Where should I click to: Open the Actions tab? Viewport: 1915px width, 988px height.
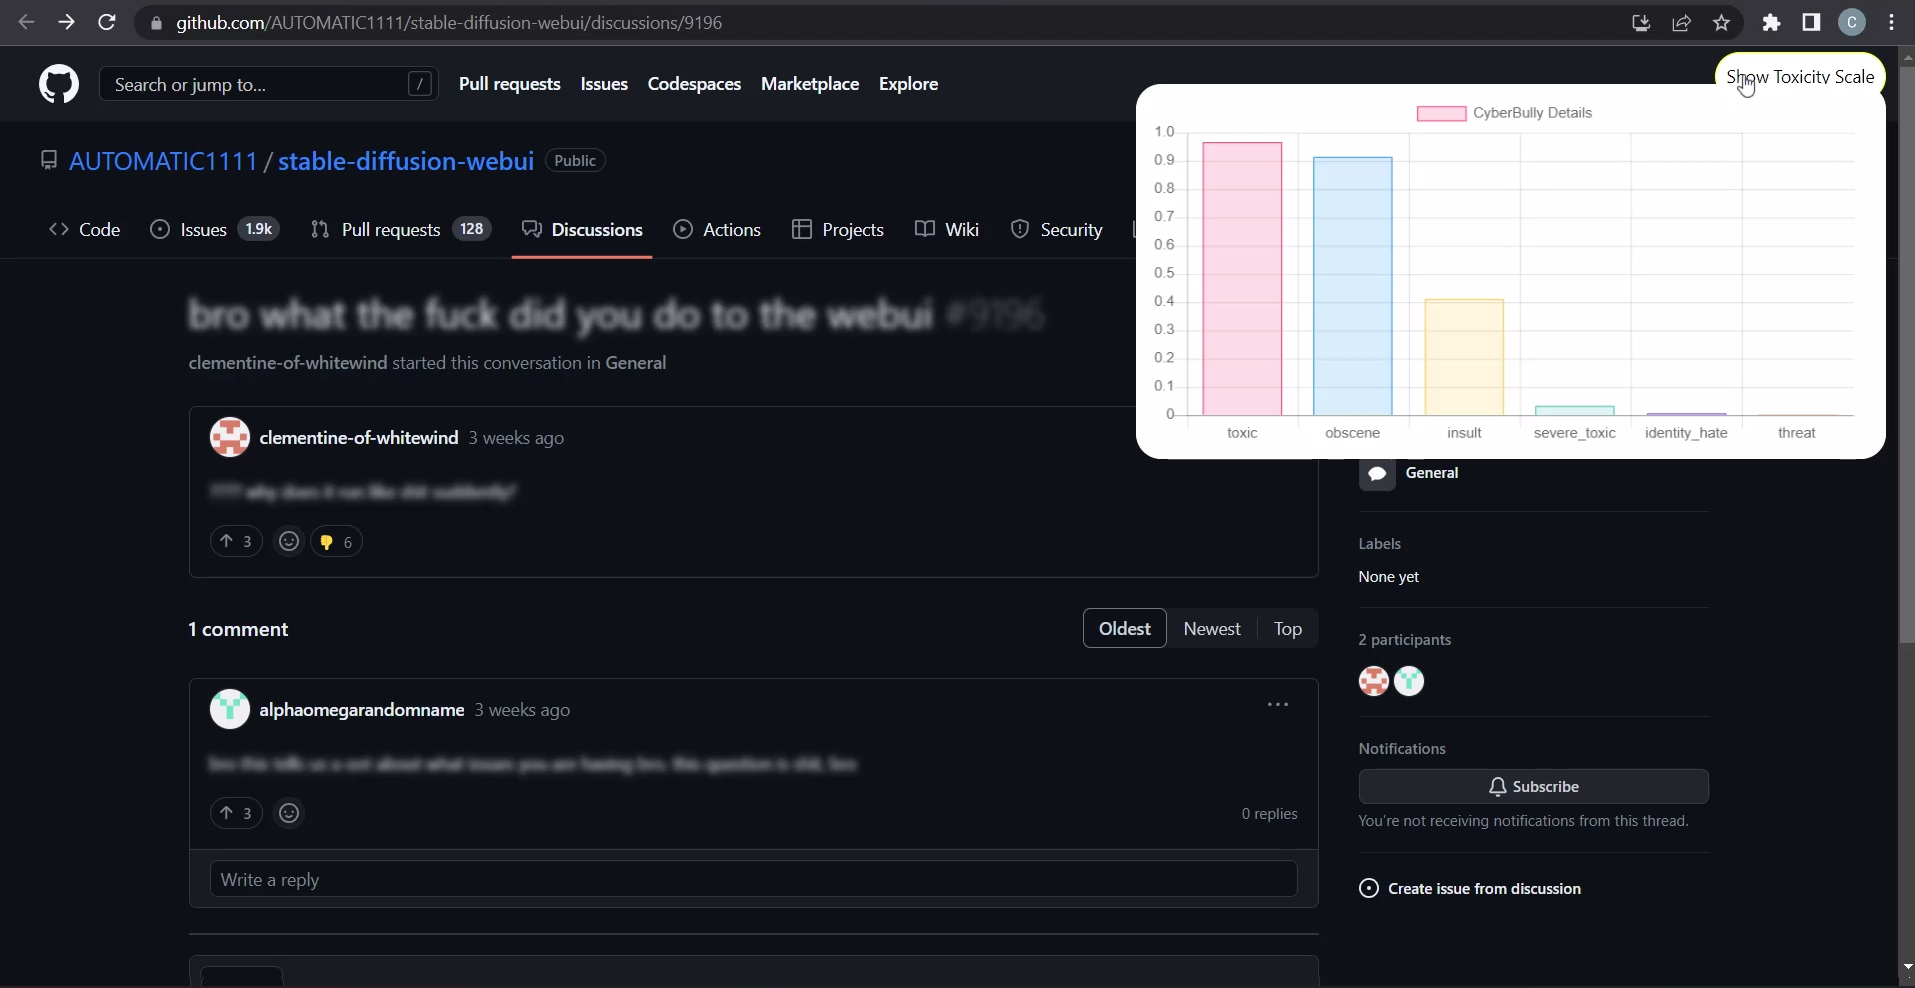pos(717,229)
